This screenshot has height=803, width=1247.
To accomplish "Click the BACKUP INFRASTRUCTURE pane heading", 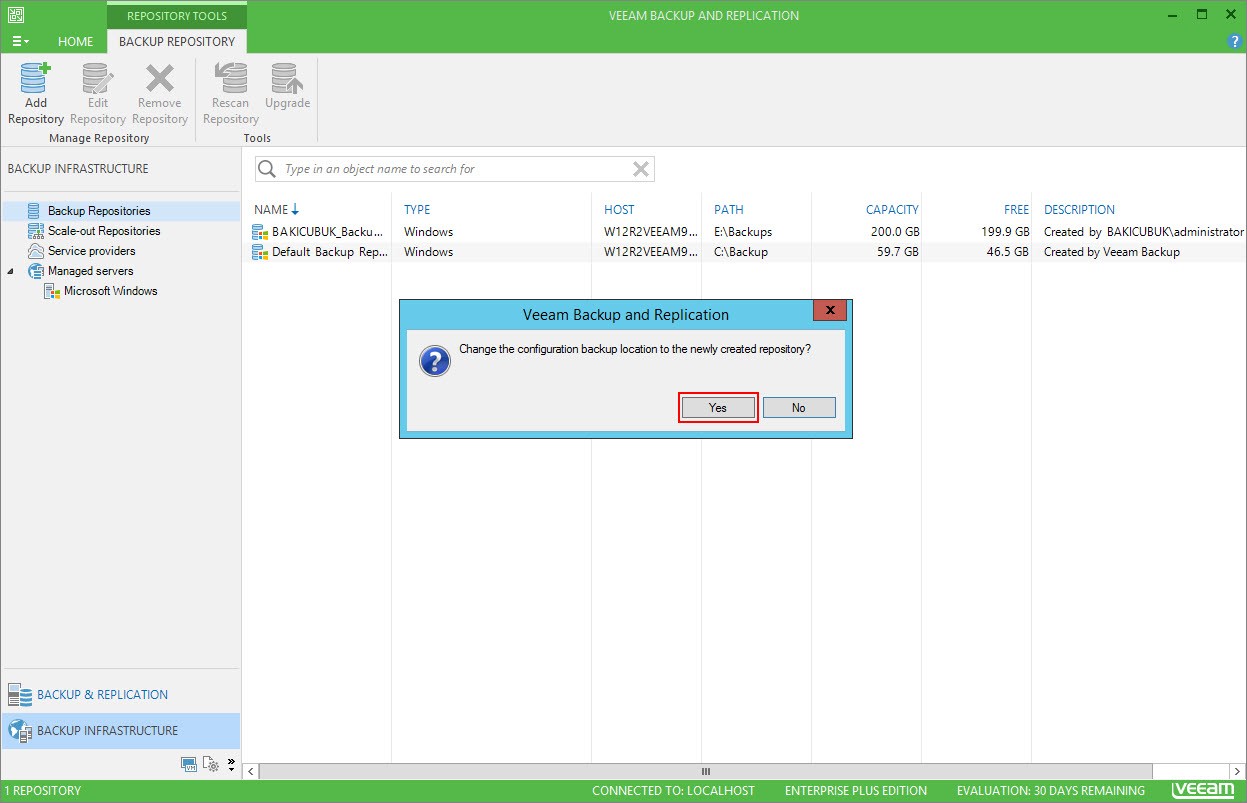I will [x=78, y=169].
